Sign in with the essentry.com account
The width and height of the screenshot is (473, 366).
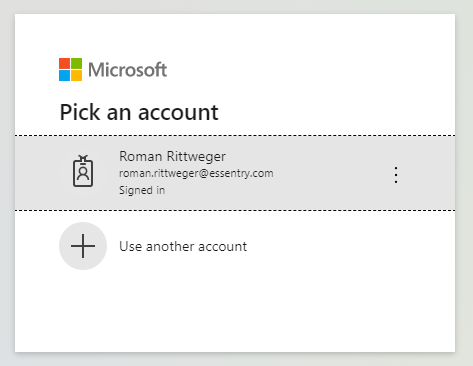(235, 173)
